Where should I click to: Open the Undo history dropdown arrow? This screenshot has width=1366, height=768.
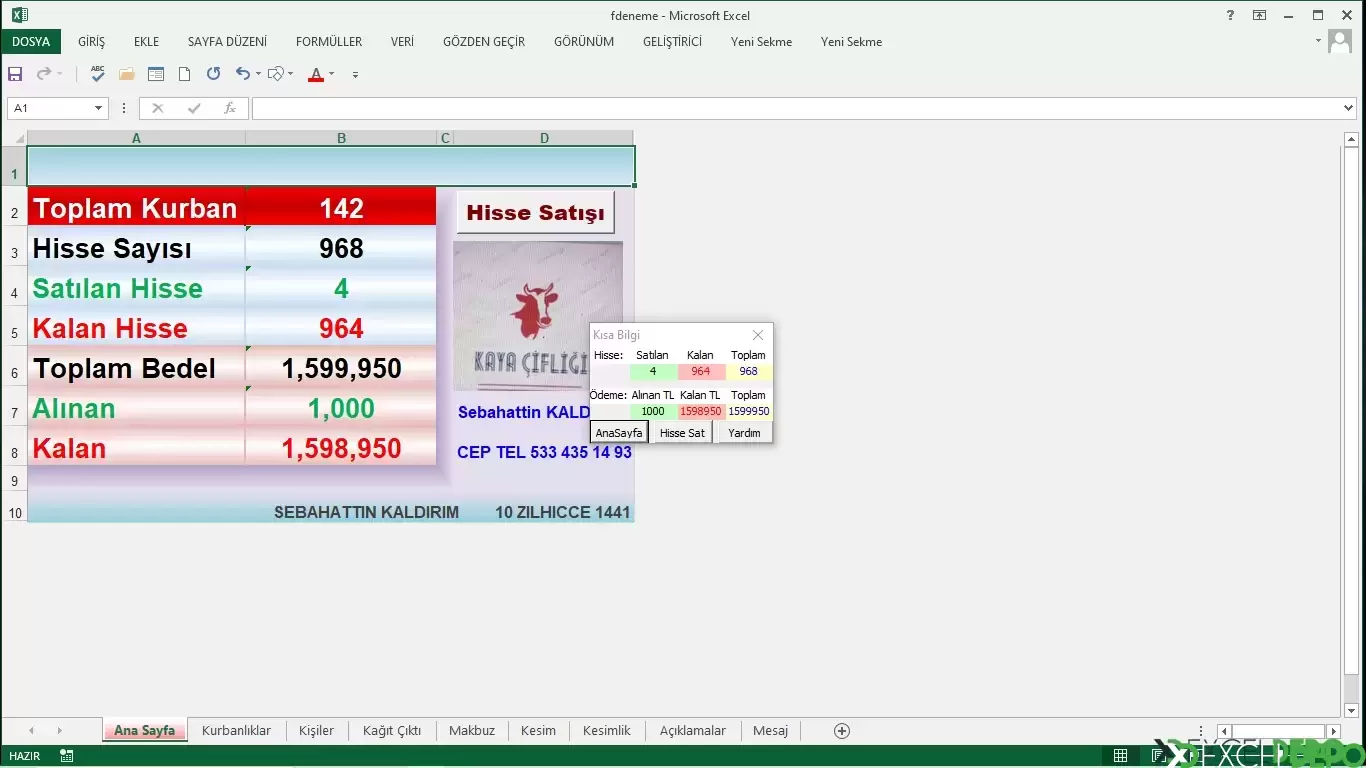(258, 74)
